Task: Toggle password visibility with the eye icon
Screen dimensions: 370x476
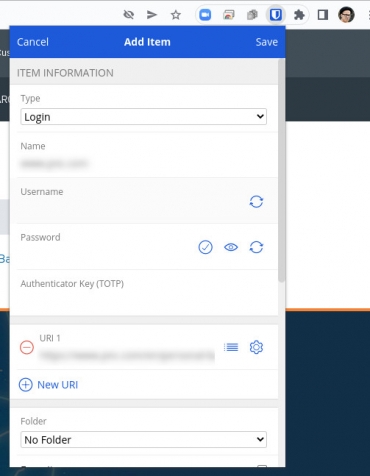Action: click(x=231, y=247)
